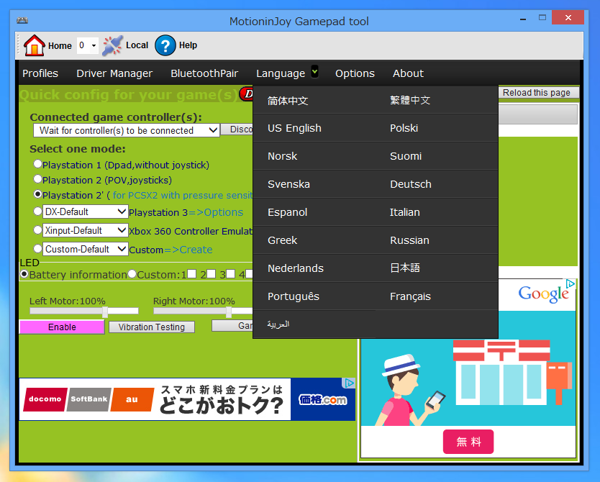Open the Xinput-Default dropdown

click(85, 230)
